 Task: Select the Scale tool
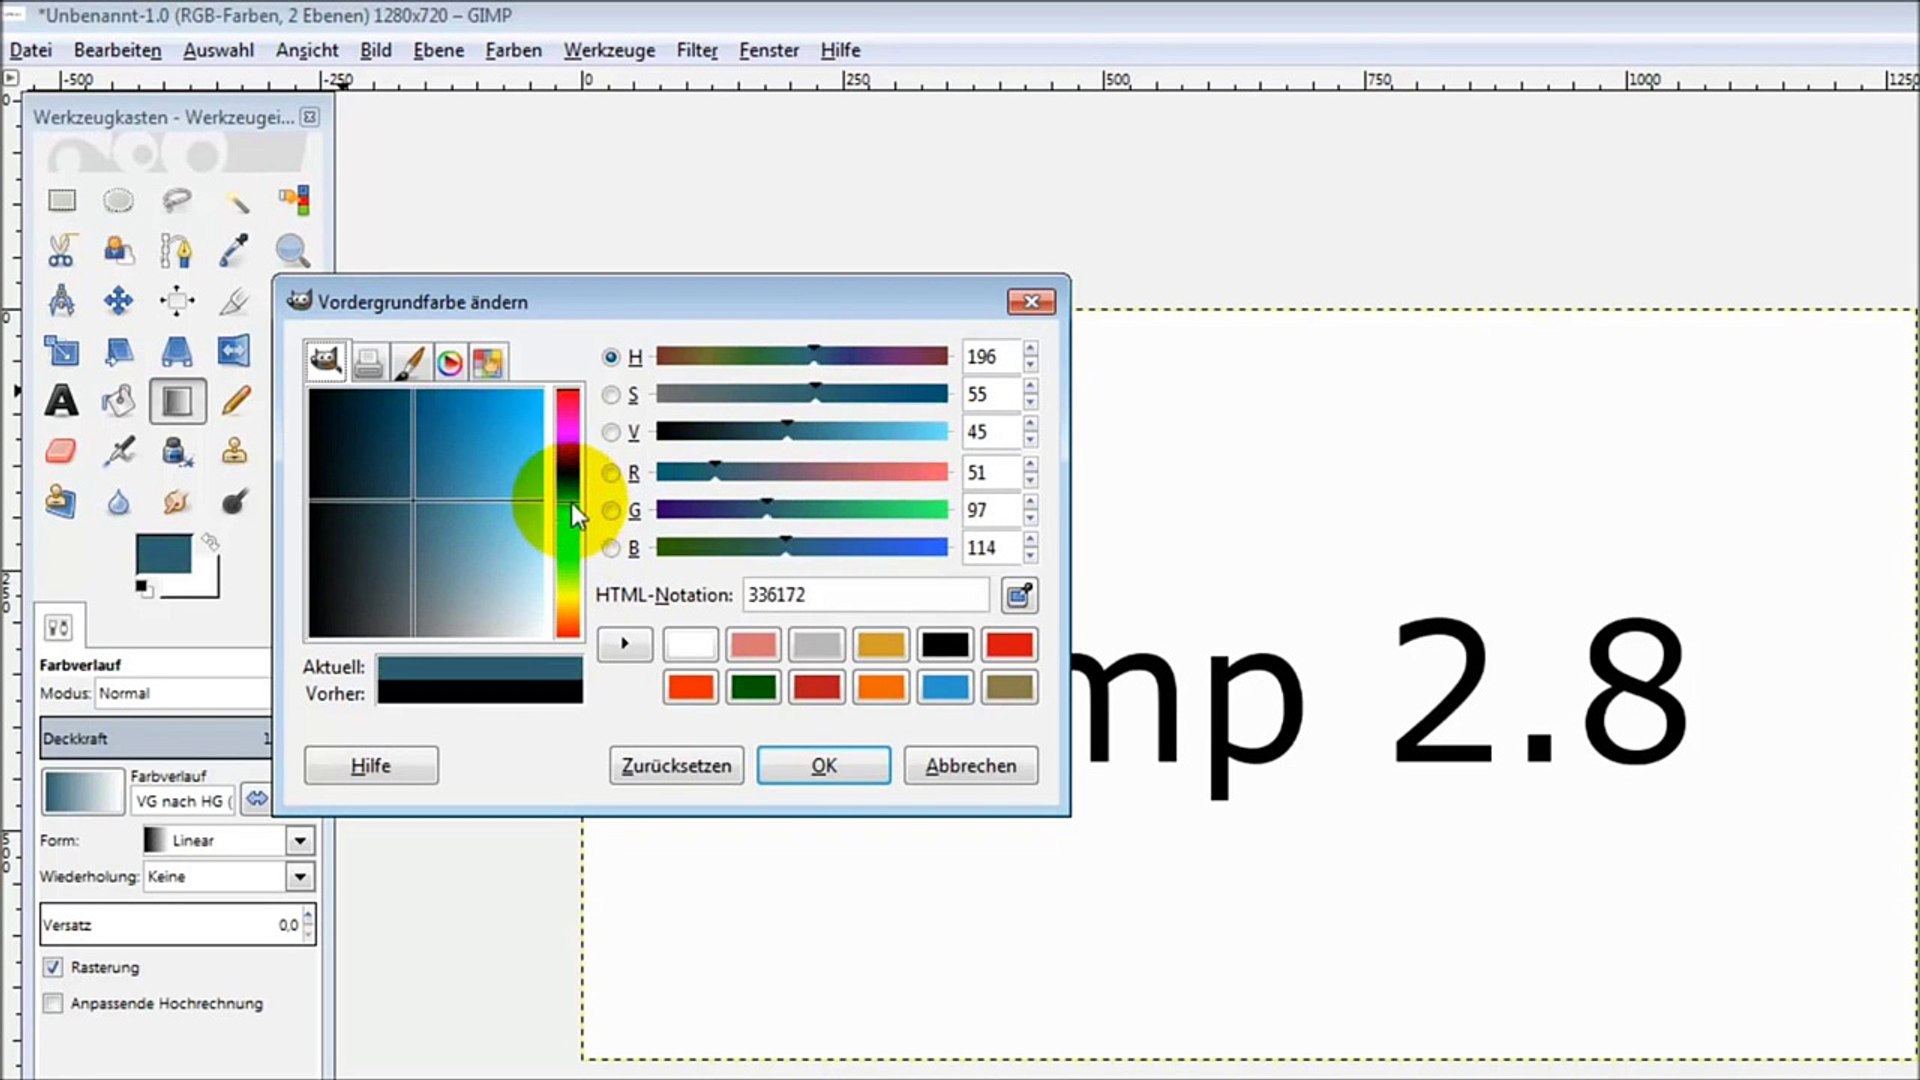(x=62, y=351)
